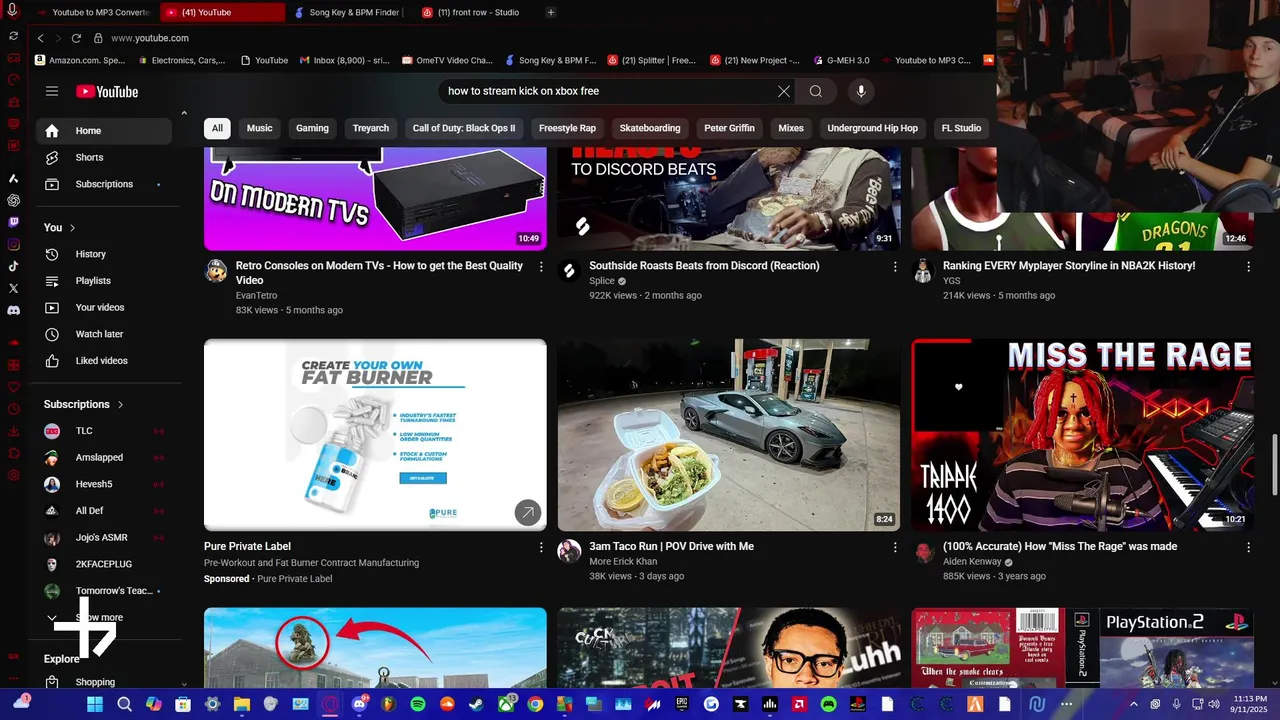
Task: Open options for Miss The Rage video
Action: pyautogui.click(x=1248, y=548)
